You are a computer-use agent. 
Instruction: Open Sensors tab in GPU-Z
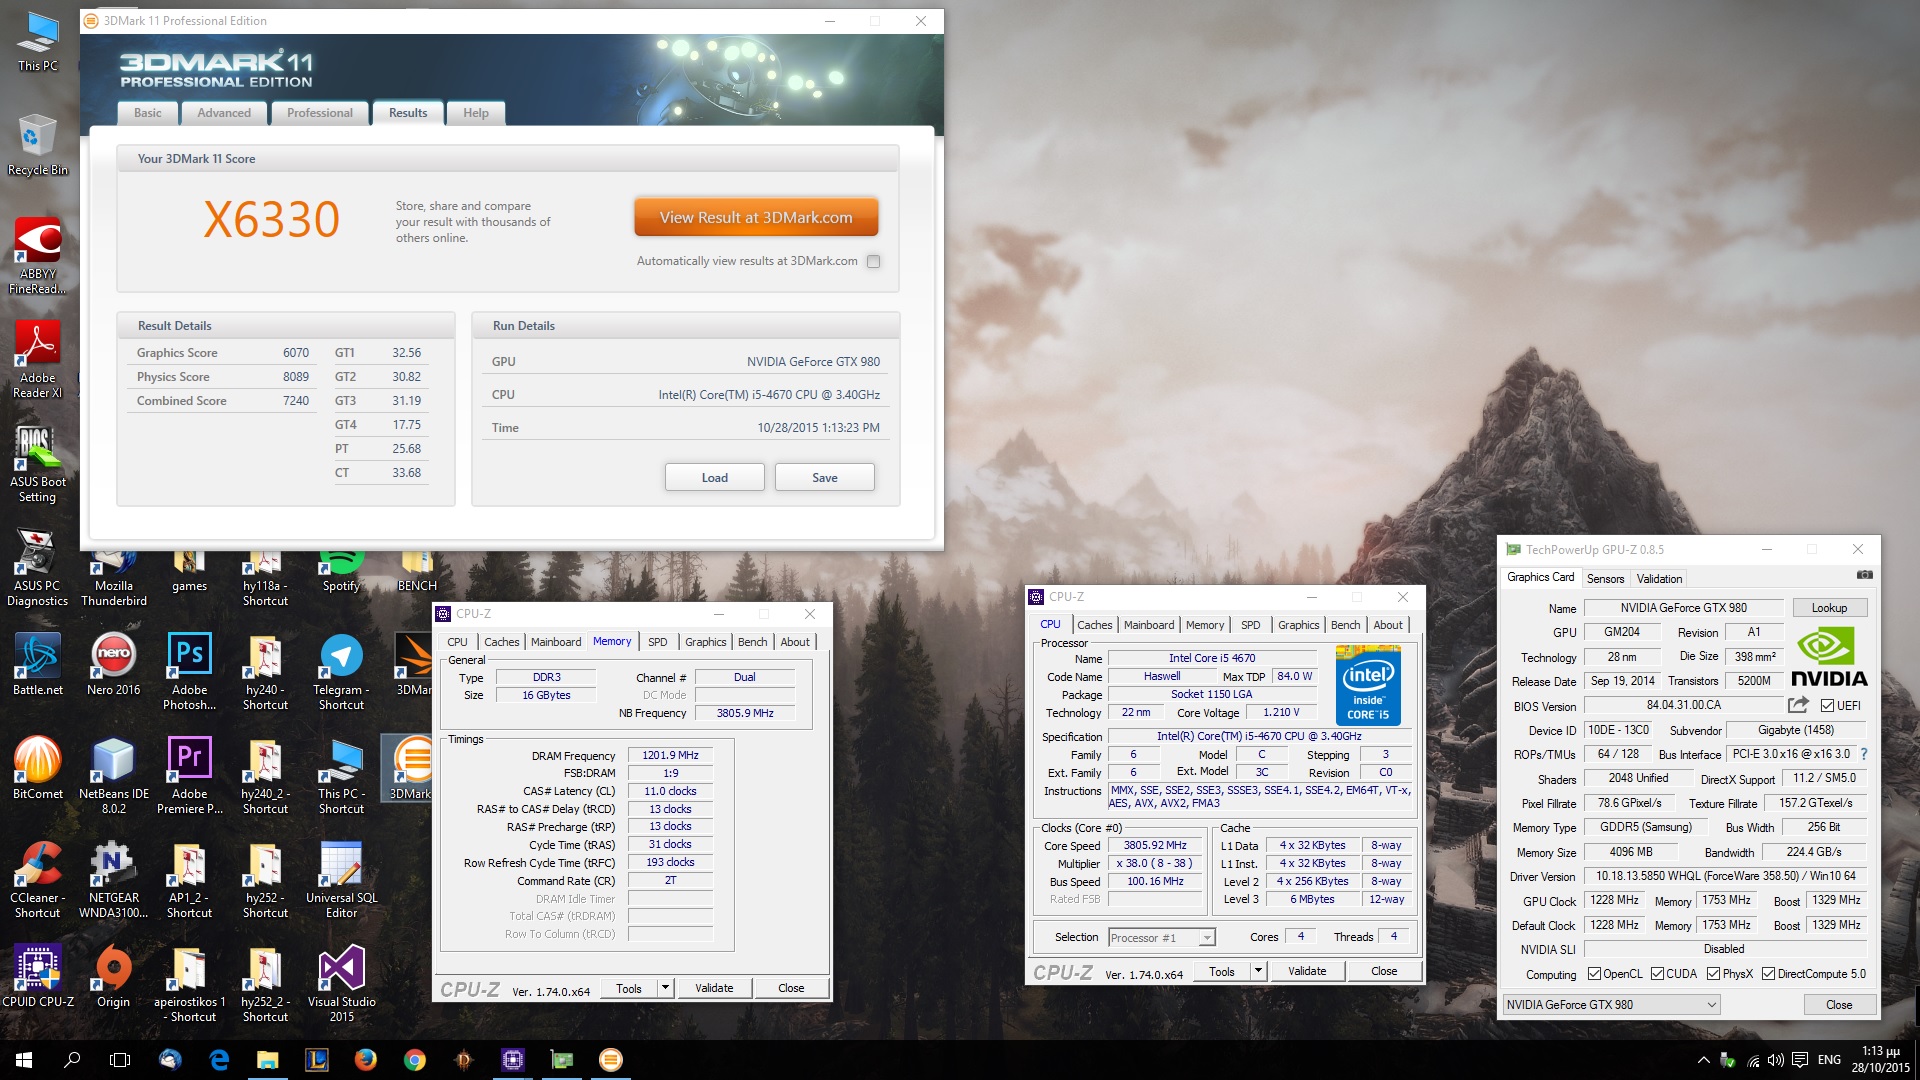click(x=1605, y=578)
